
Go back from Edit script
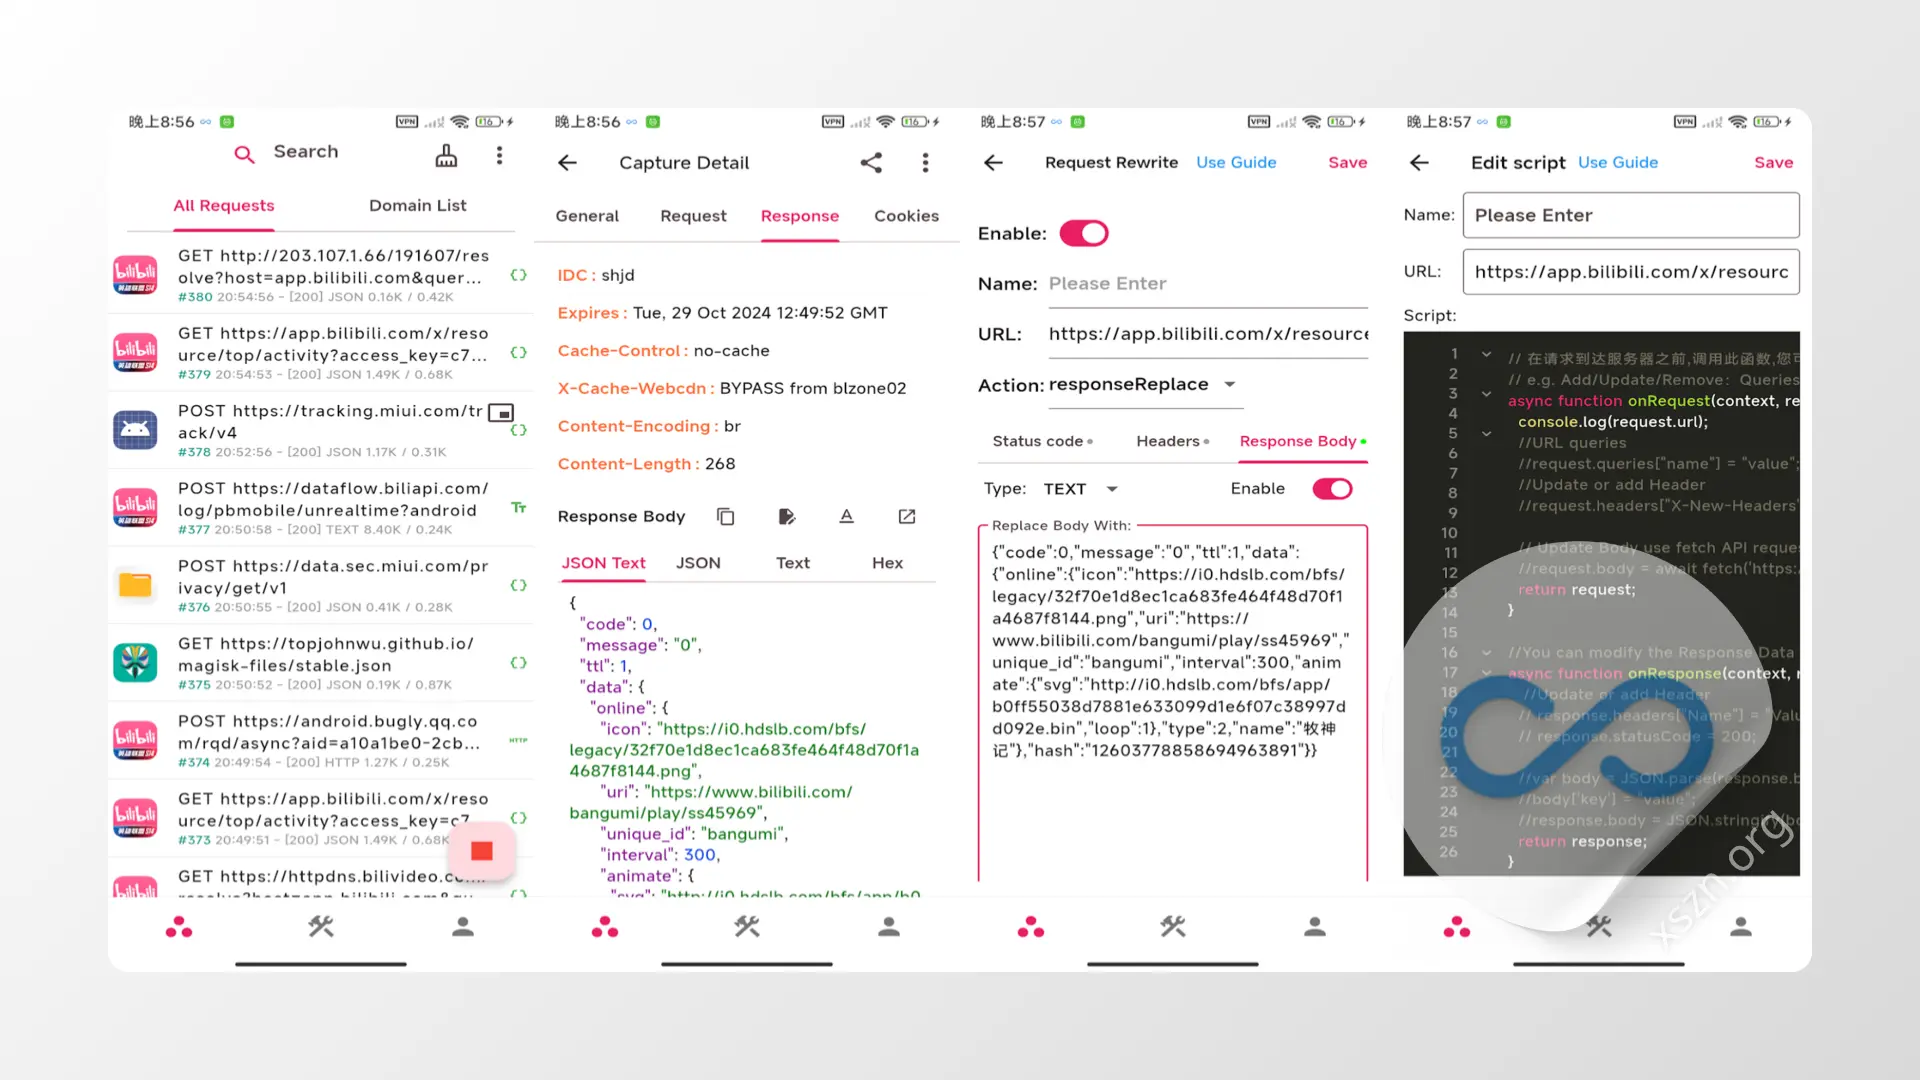click(1419, 163)
